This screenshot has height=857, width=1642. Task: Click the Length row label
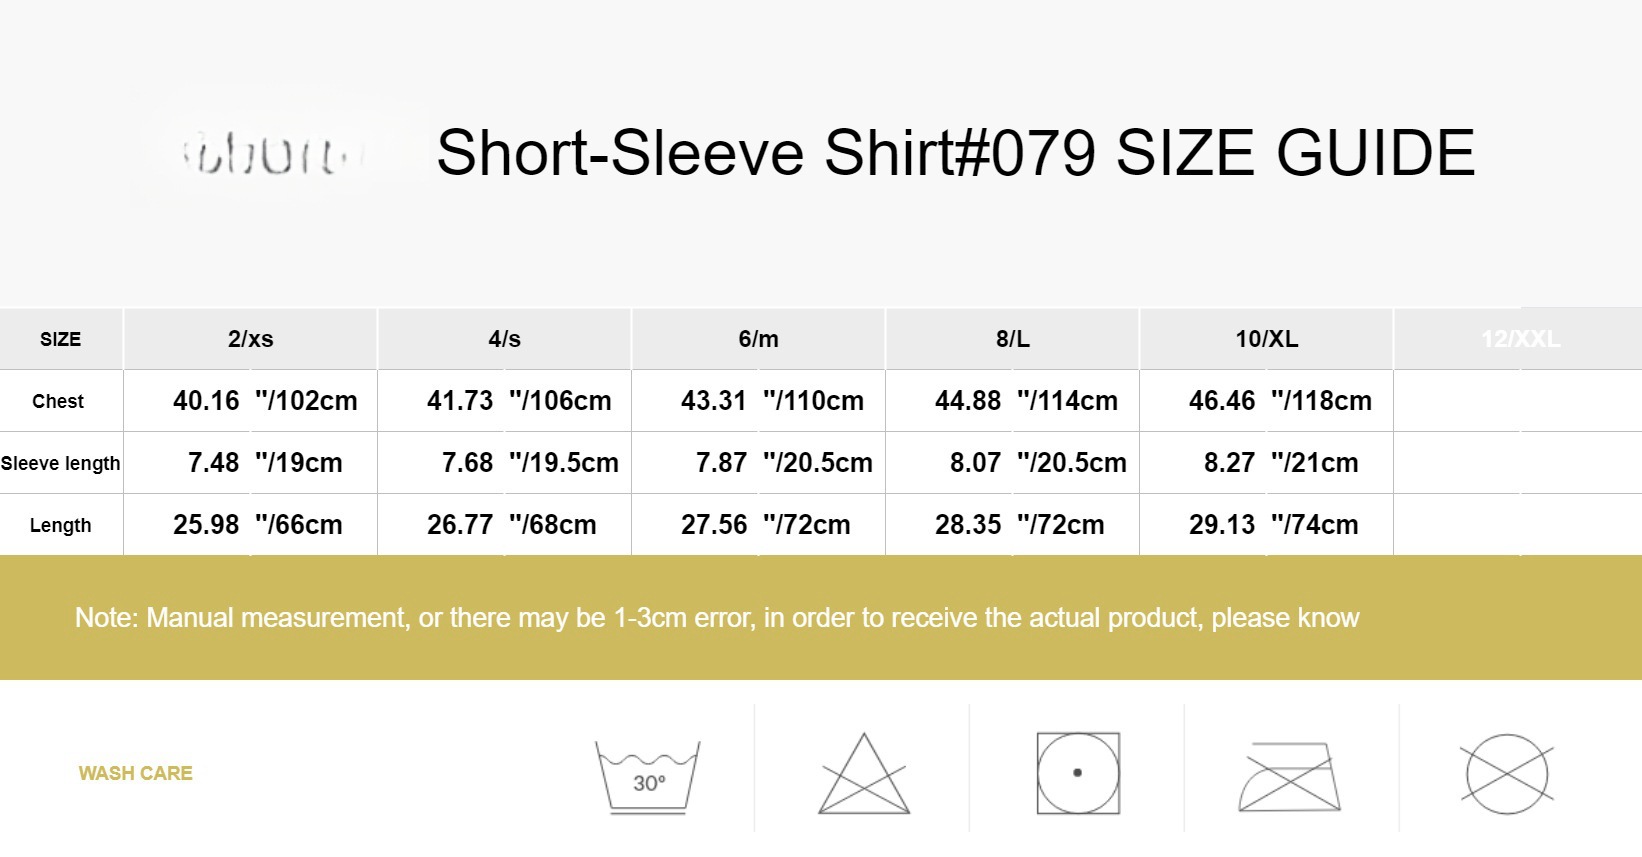click(x=60, y=525)
